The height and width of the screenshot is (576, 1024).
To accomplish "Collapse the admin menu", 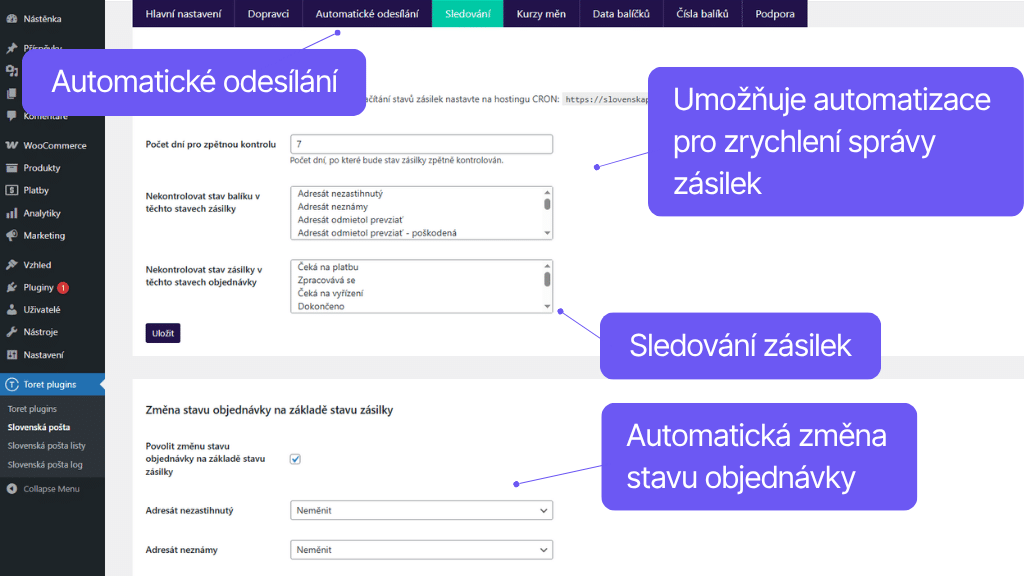I will tap(46, 488).
